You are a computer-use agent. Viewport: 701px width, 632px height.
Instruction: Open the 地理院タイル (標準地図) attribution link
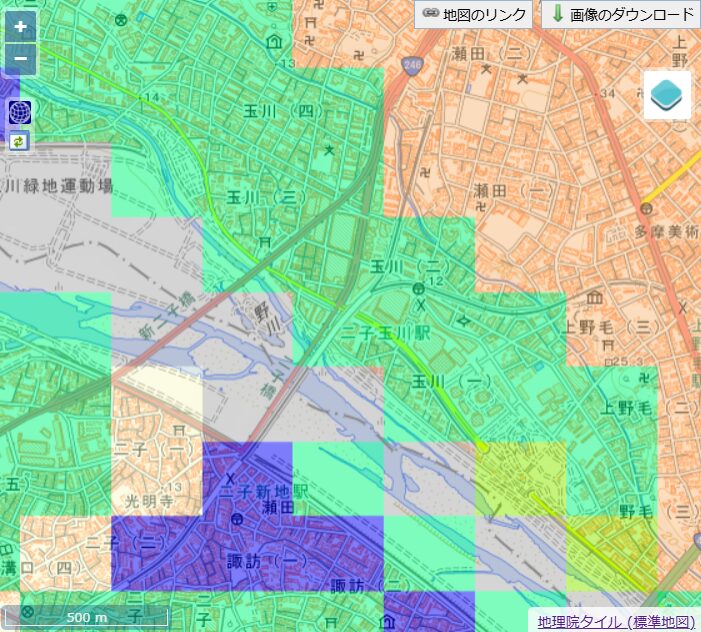coord(615,621)
